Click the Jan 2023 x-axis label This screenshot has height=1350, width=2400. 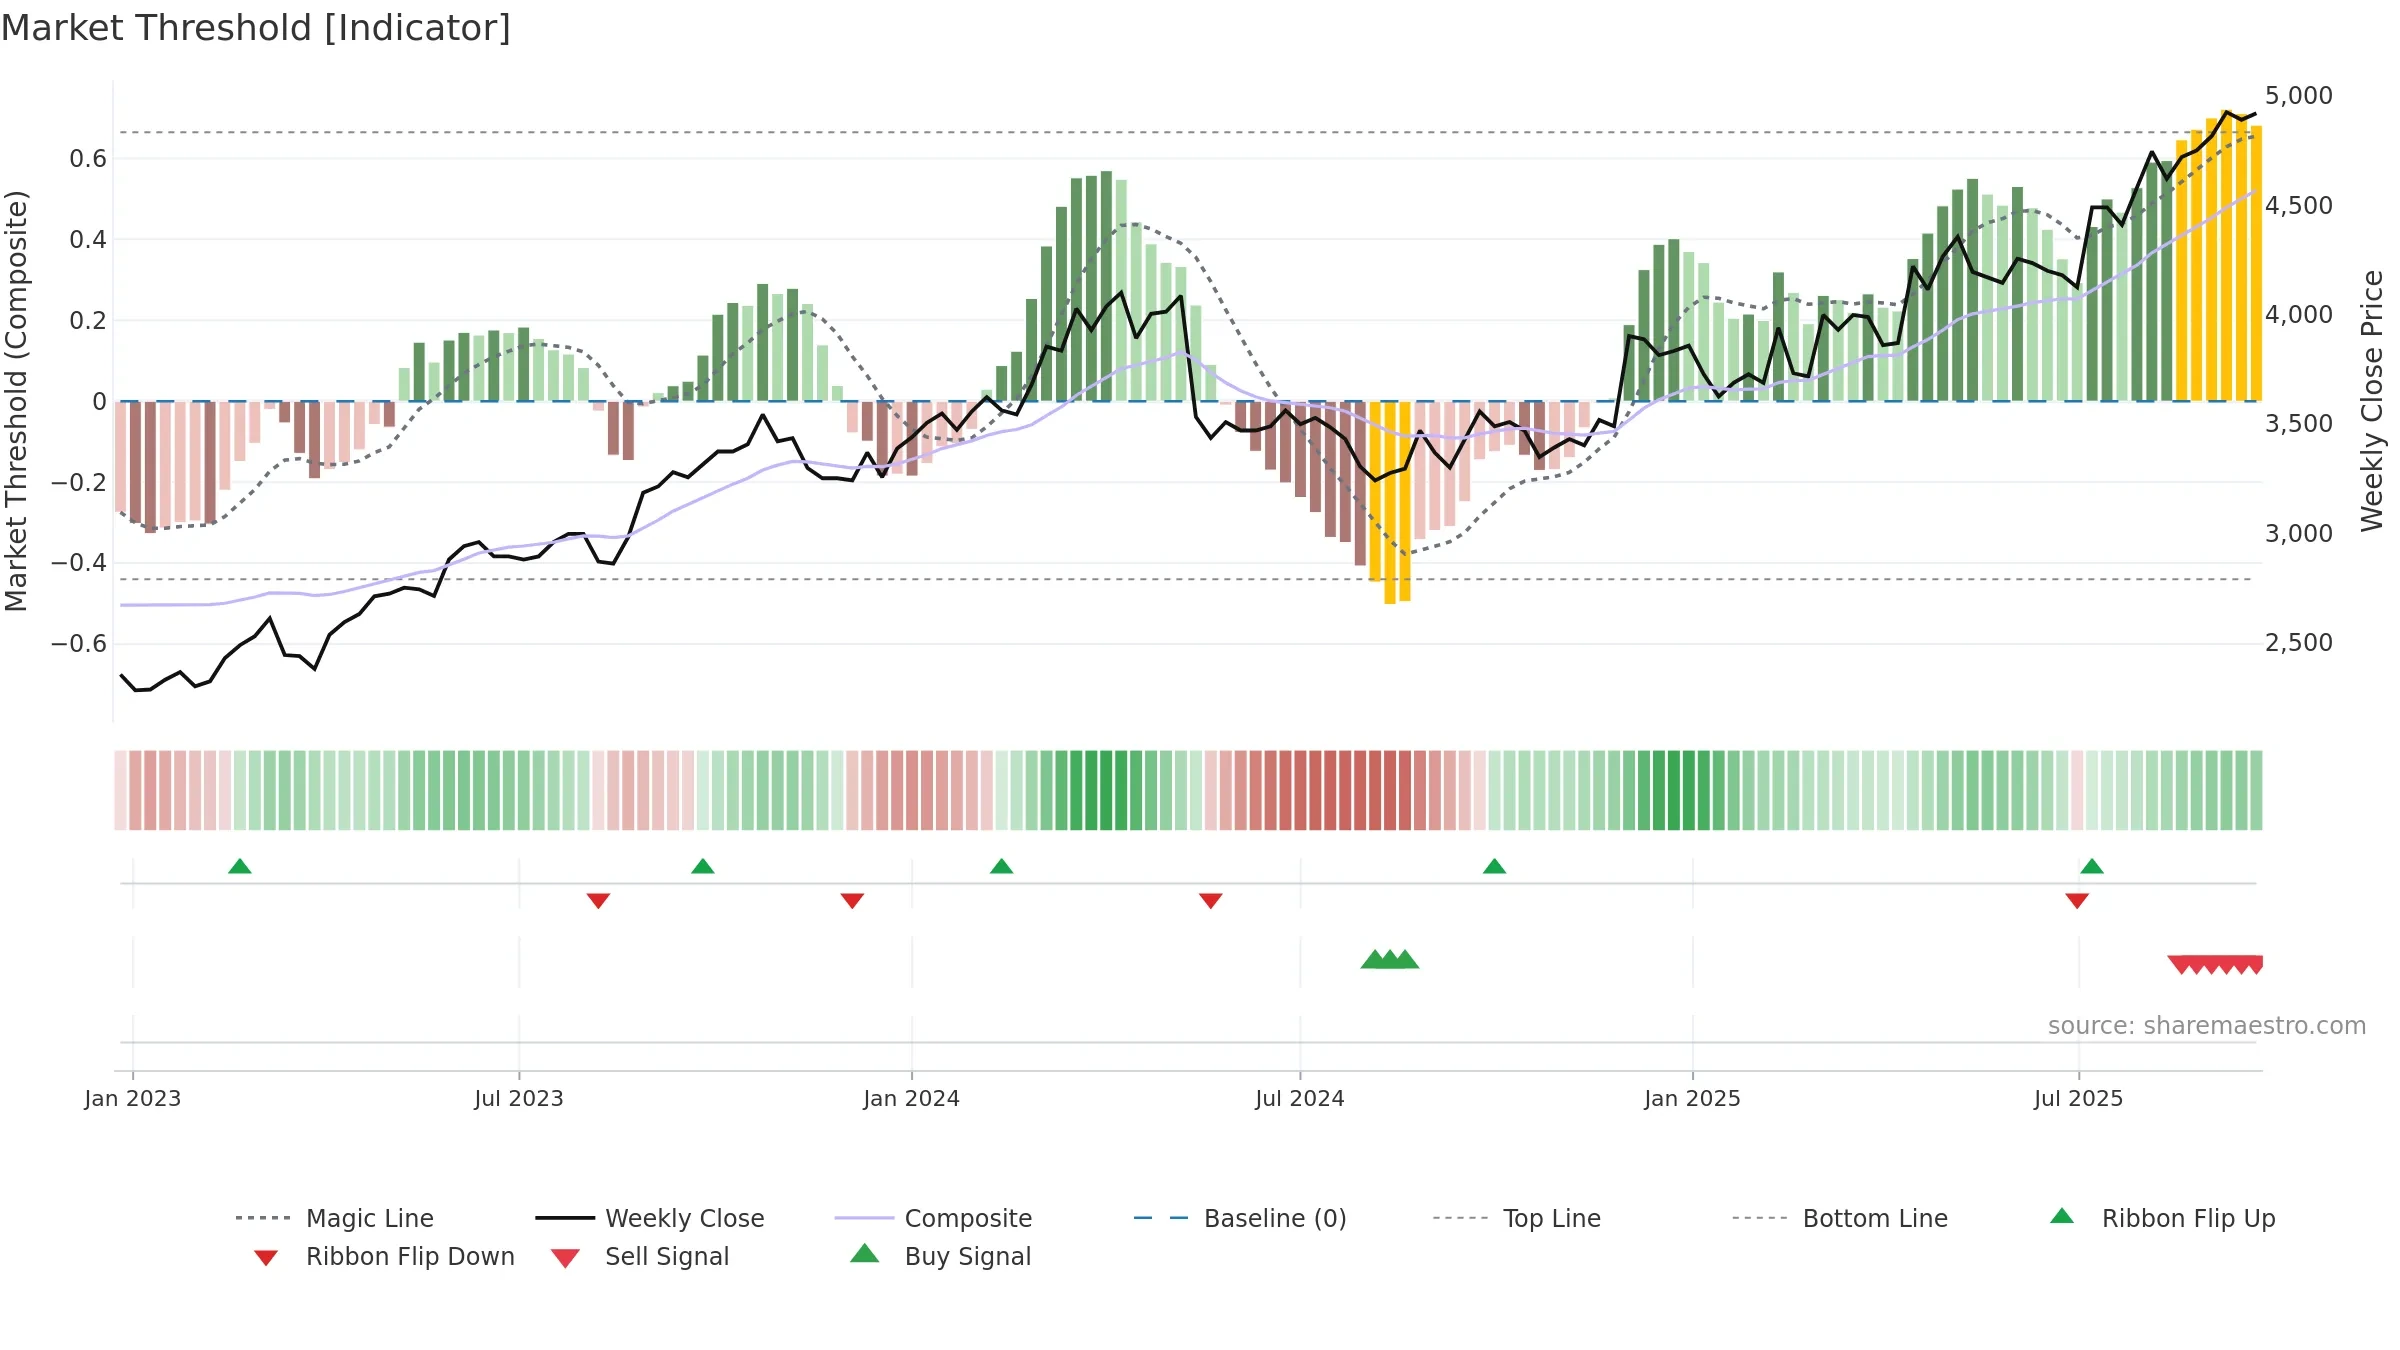pos(133,1099)
